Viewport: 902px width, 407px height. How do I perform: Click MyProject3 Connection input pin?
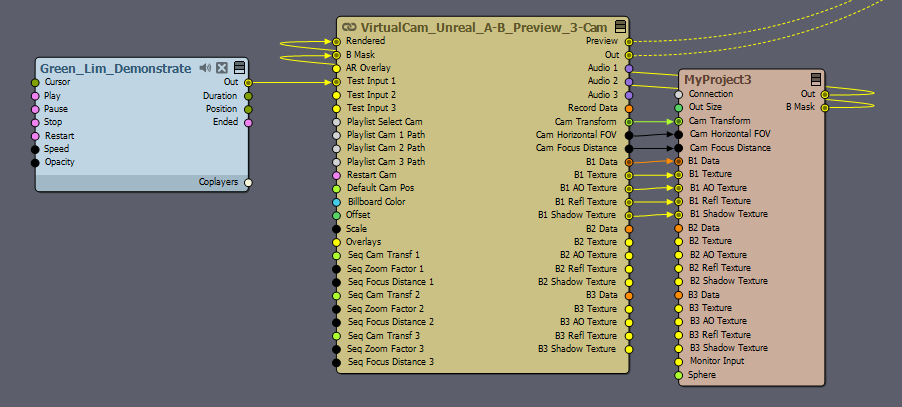[x=679, y=94]
